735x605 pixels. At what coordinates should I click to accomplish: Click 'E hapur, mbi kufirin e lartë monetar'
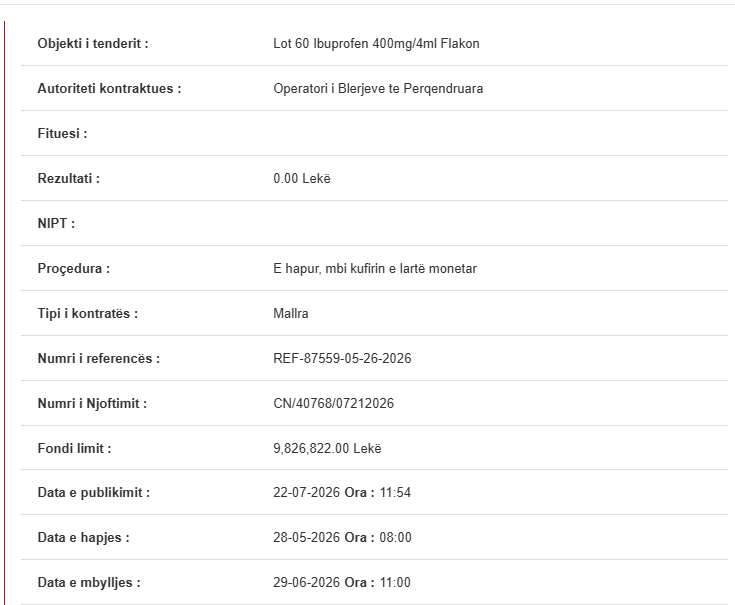tap(375, 269)
